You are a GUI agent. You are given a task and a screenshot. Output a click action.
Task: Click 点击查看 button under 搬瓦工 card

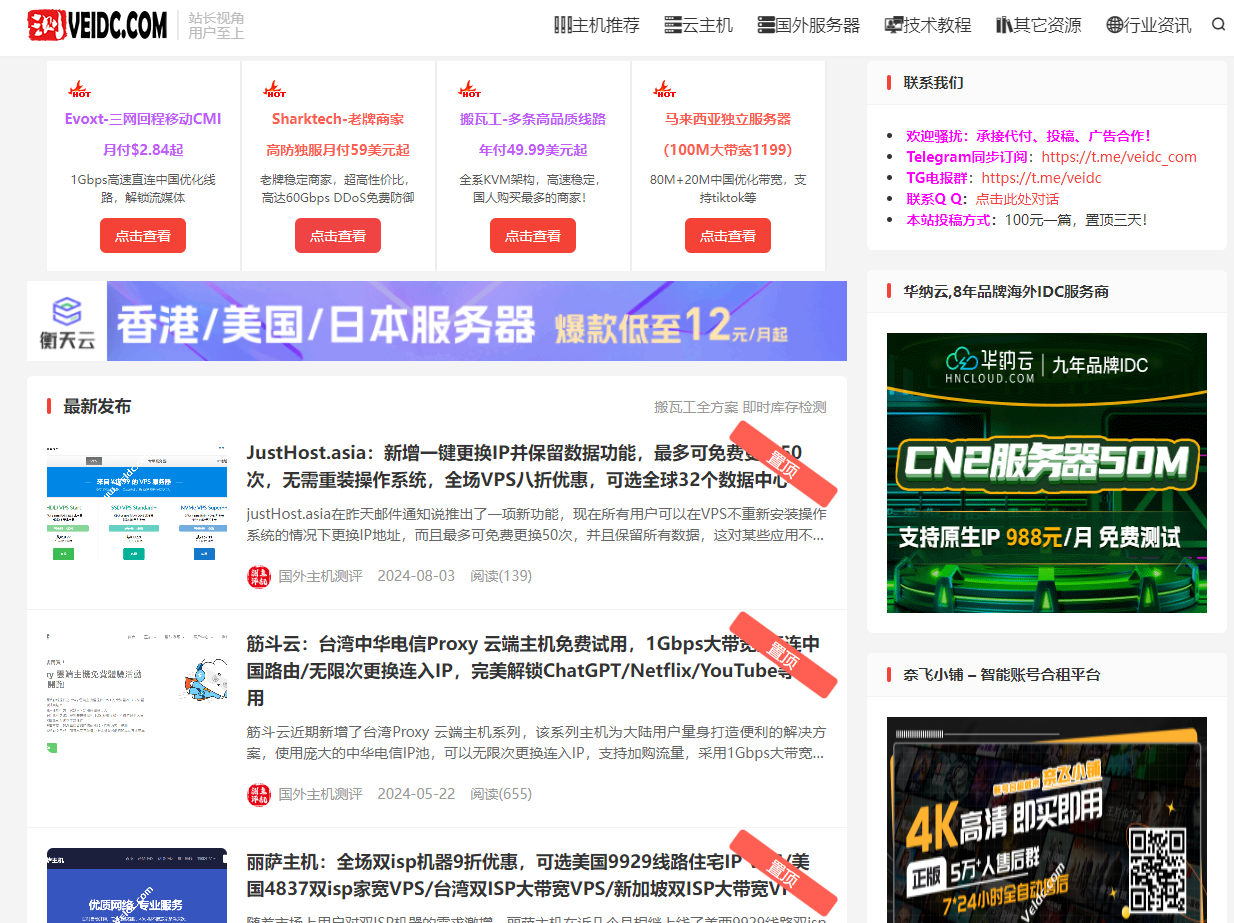(x=533, y=236)
